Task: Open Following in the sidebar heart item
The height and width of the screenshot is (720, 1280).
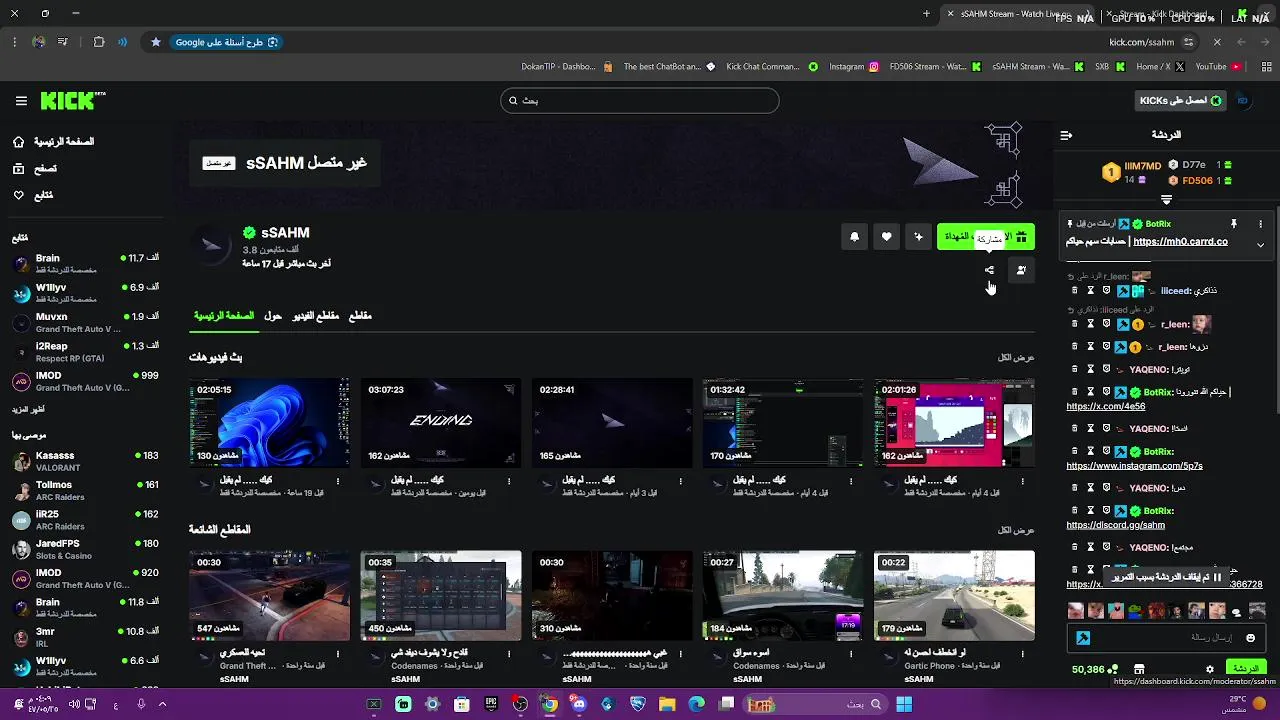Action: point(33,195)
